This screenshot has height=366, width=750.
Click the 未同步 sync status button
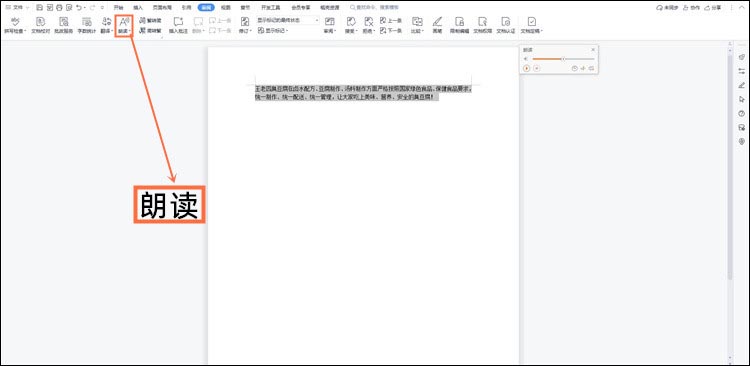coord(667,8)
